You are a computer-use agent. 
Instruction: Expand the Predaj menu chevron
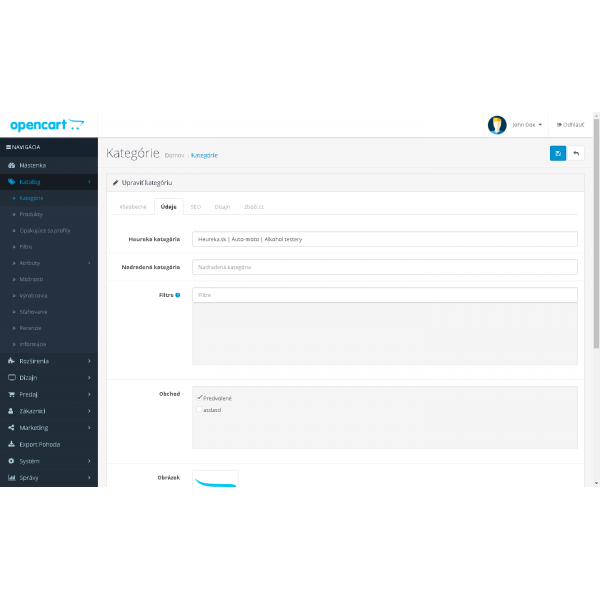[x=89, y=394]
